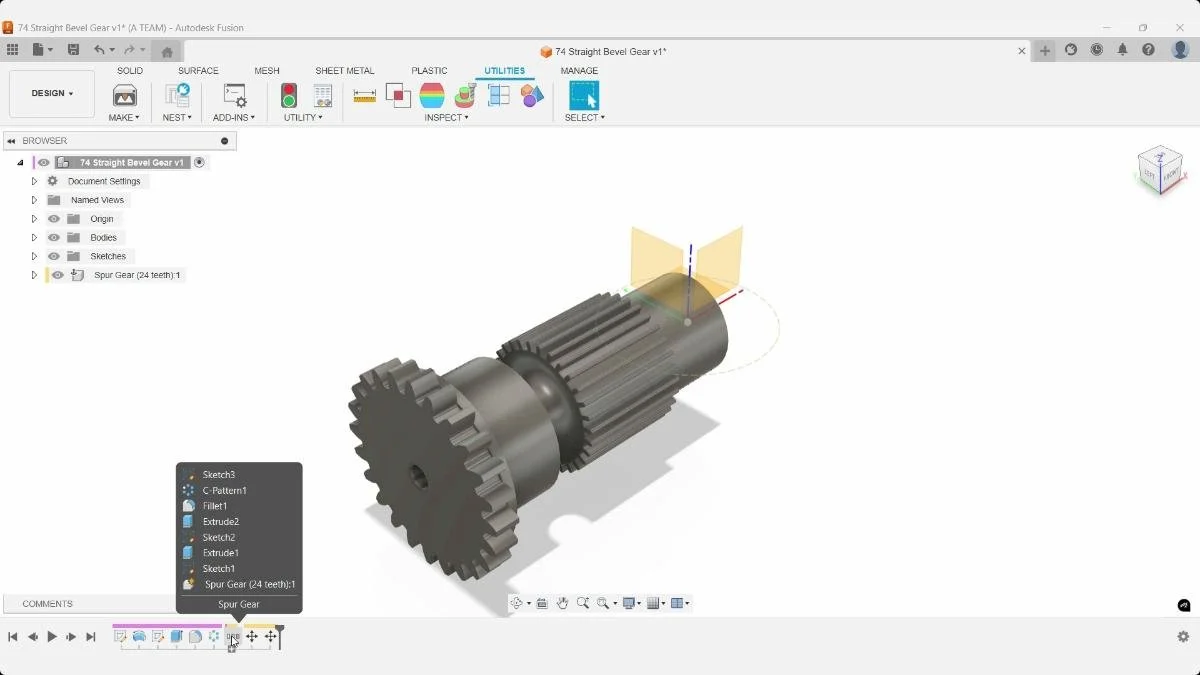Expand the Origin node
The image size is (1200, 675).
click(34, 219)
